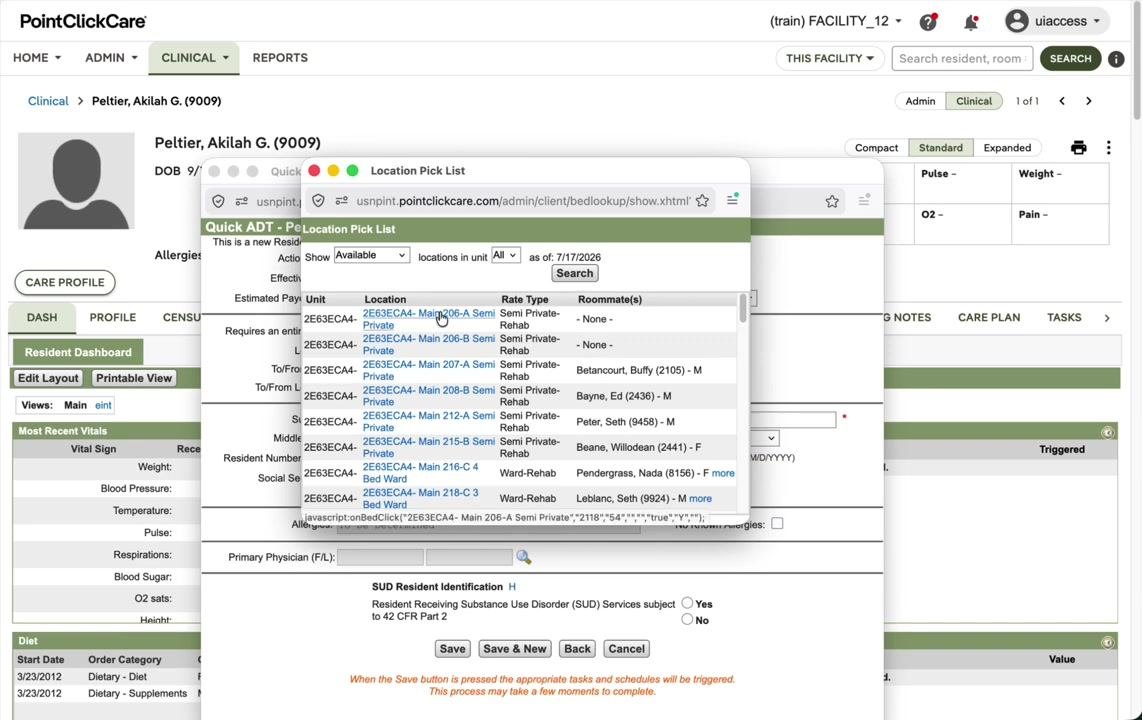Image resolution: width=1142 pixels, height=720 pixels.
Task: Select No for SUD services
Action: (687, 619)
